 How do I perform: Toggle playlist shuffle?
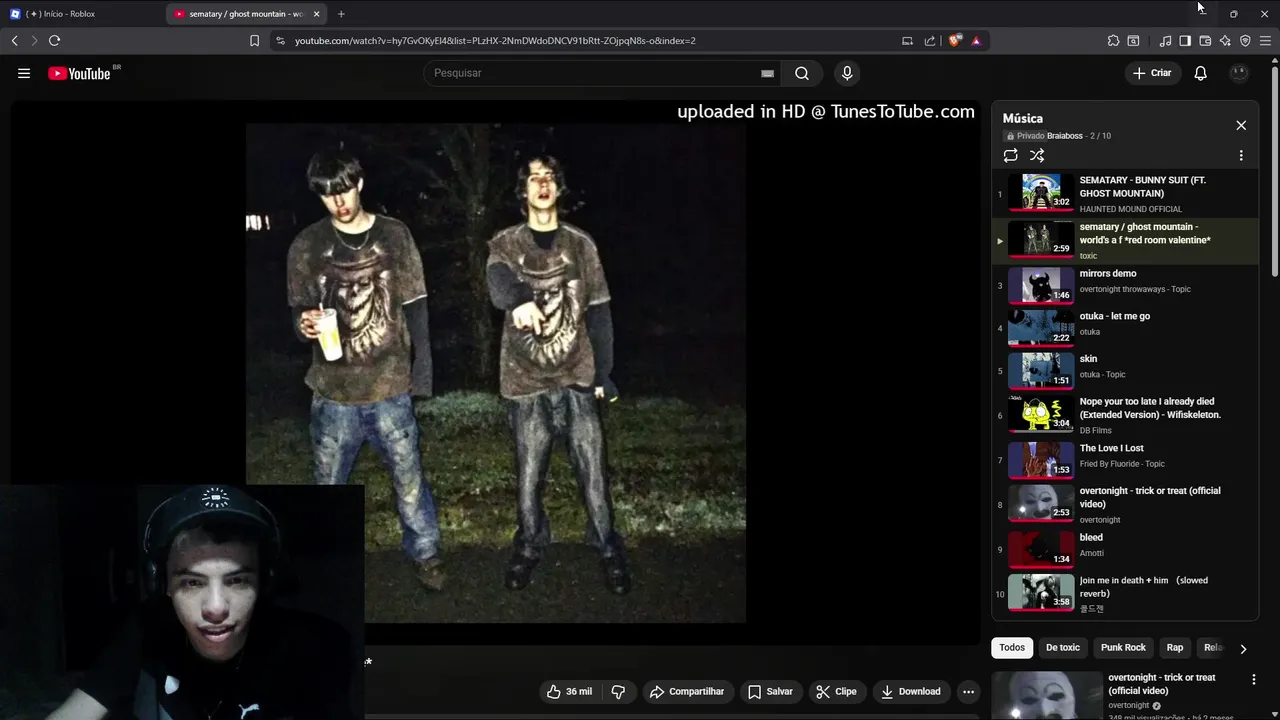tap(1037, 156)
